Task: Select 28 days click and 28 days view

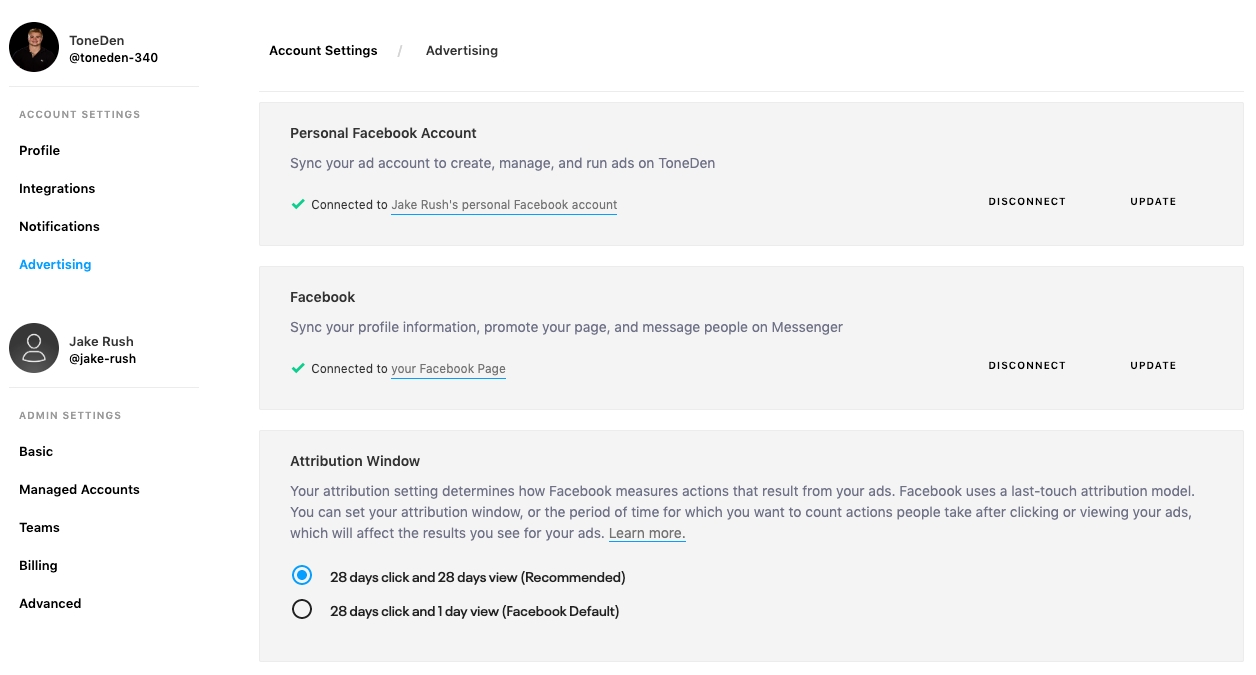Action: click(x=302, y=576)
